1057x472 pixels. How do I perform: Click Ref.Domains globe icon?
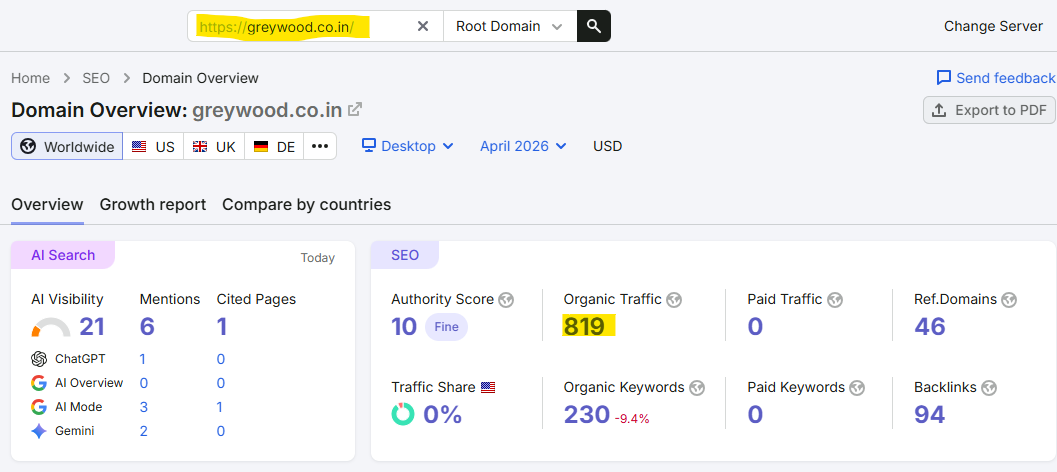click(x=1009, y=300)
